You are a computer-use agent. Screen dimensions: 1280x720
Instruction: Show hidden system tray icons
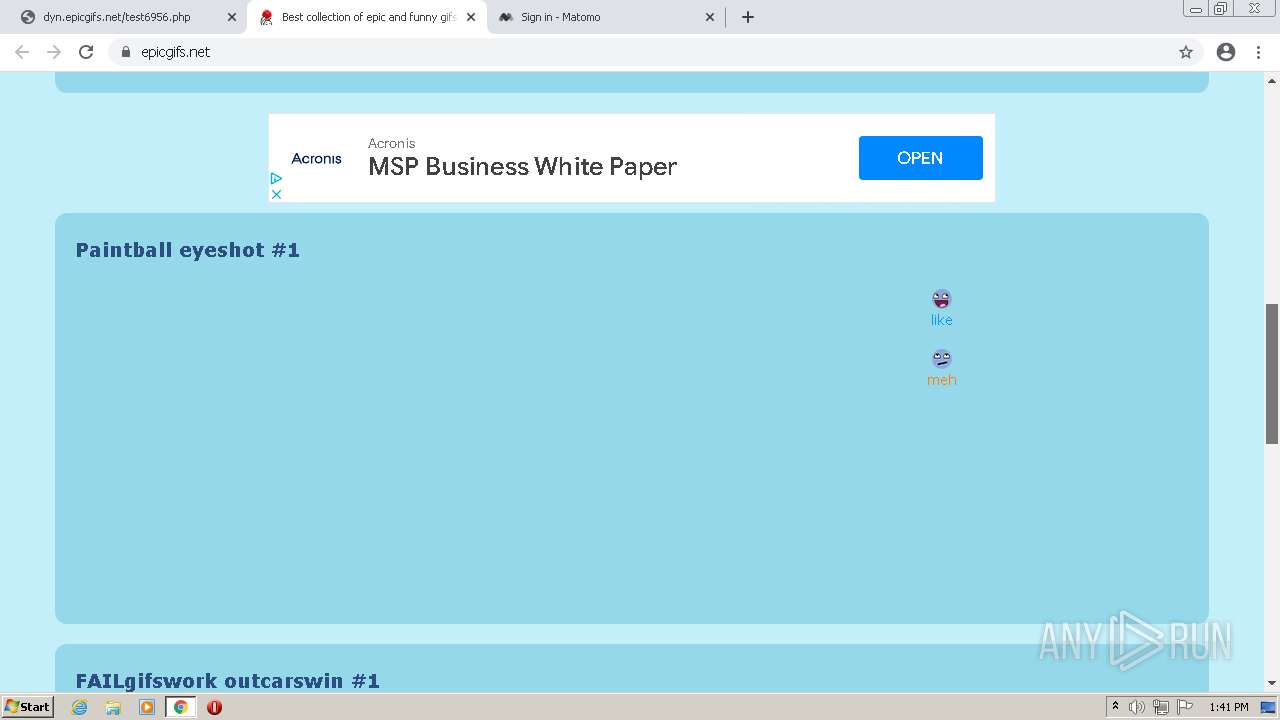pos(1115,707)
